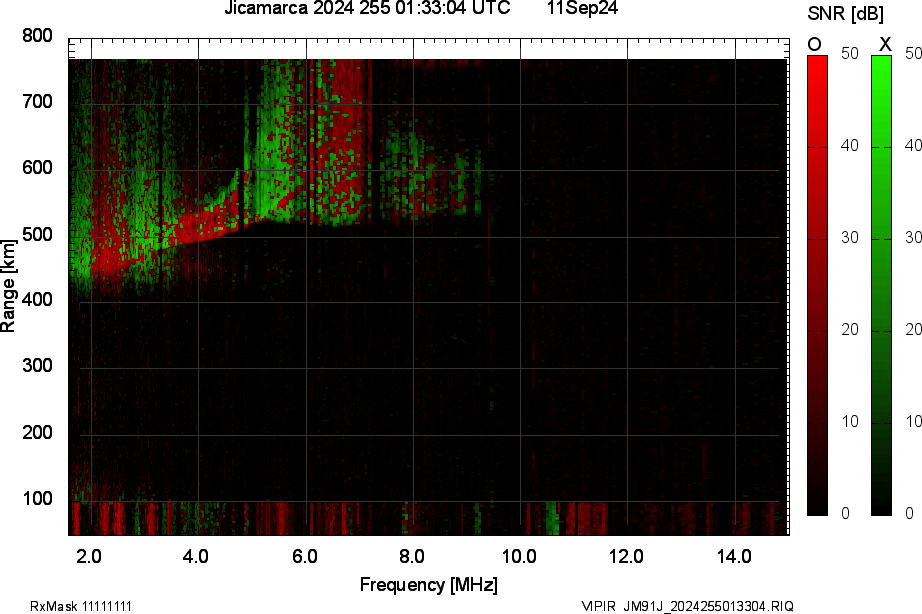Image resolution: width=922 pixels, height=614 pixels.
Task: Click the O label above red colorbar
Action: (x=815, y=44)
